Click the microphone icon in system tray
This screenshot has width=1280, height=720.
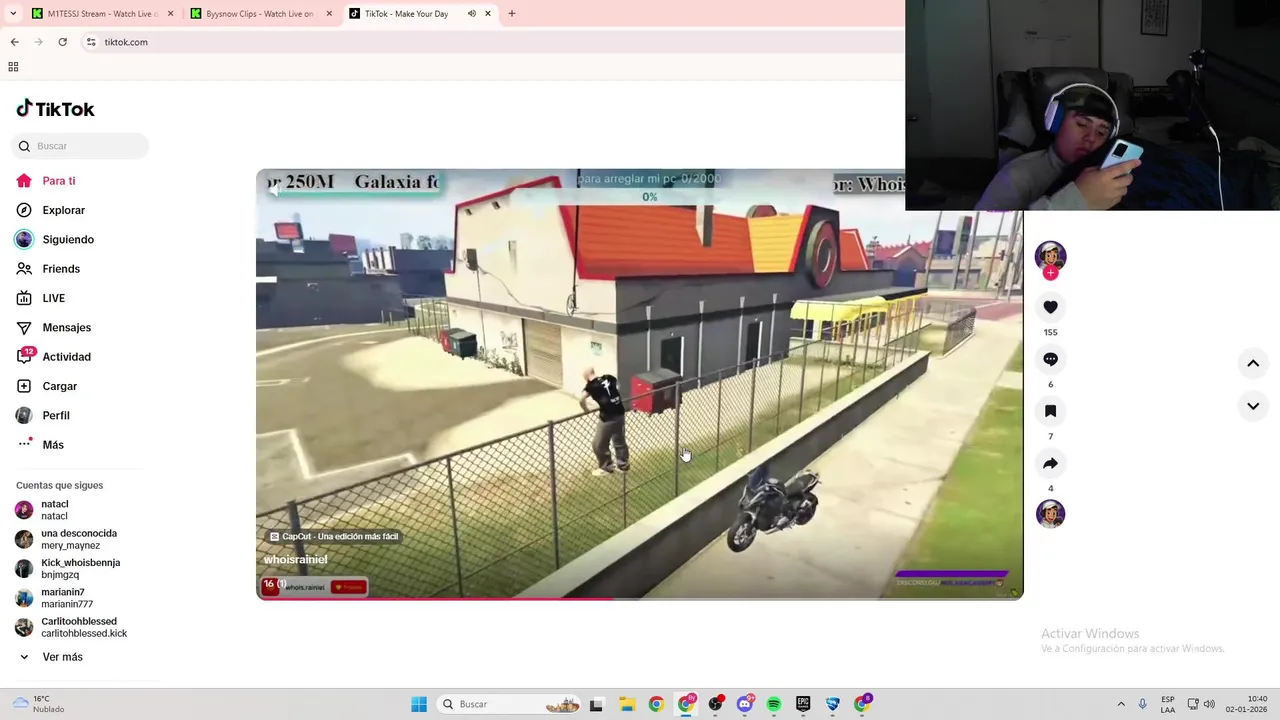pos(1143,704)
